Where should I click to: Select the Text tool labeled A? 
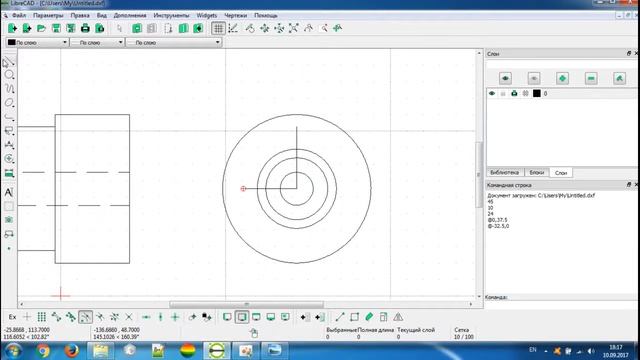click(x=9, y=192)
